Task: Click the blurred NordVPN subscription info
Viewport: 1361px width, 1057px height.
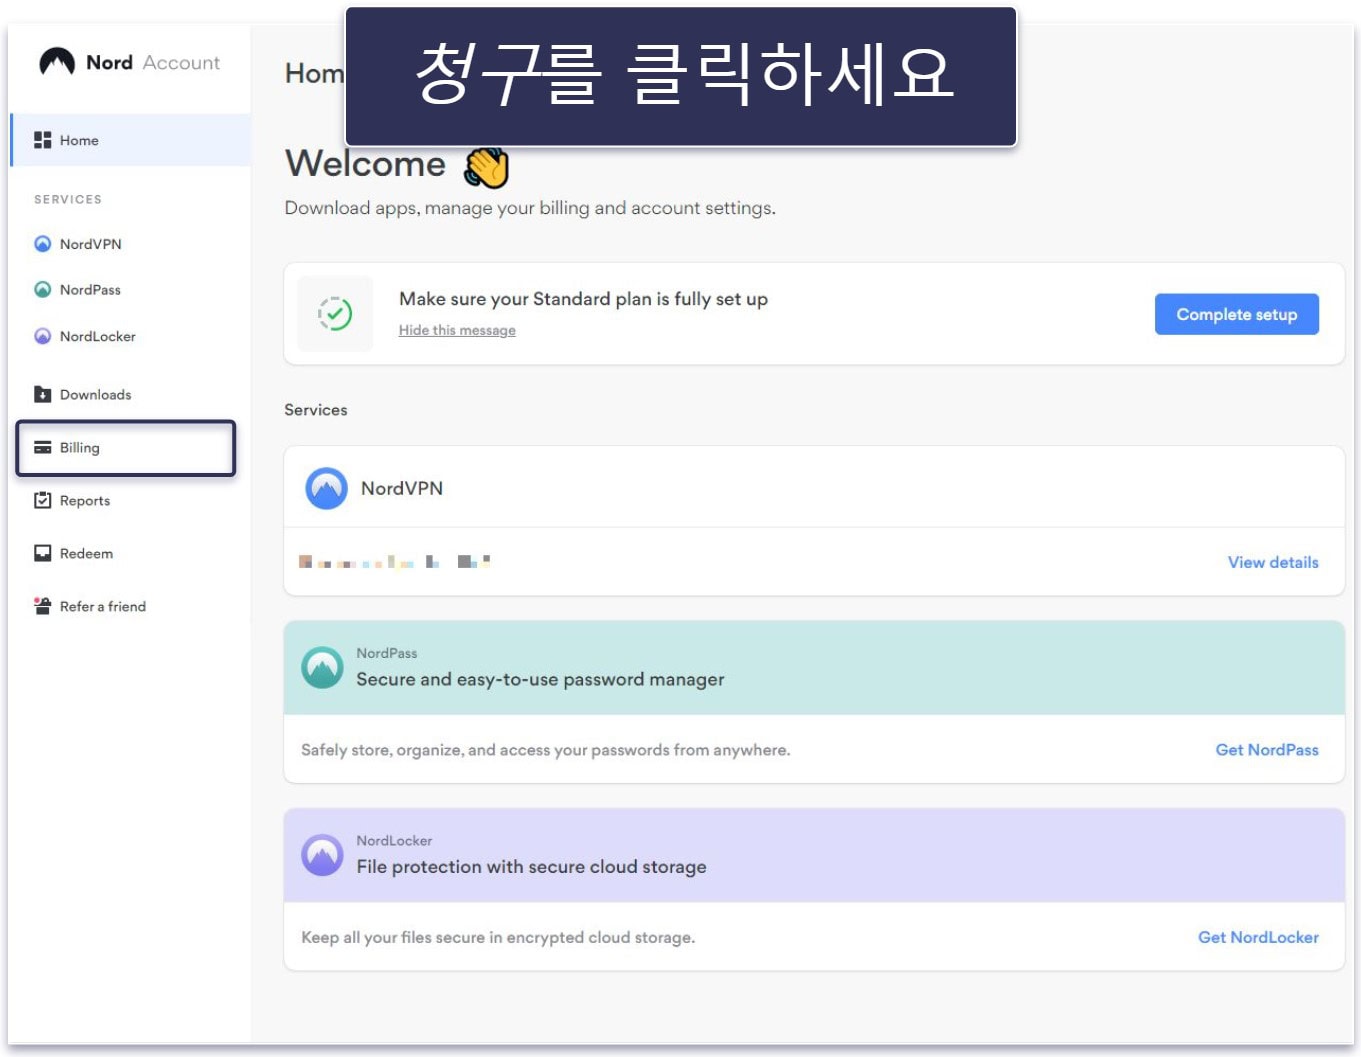Action: (394, 562)
